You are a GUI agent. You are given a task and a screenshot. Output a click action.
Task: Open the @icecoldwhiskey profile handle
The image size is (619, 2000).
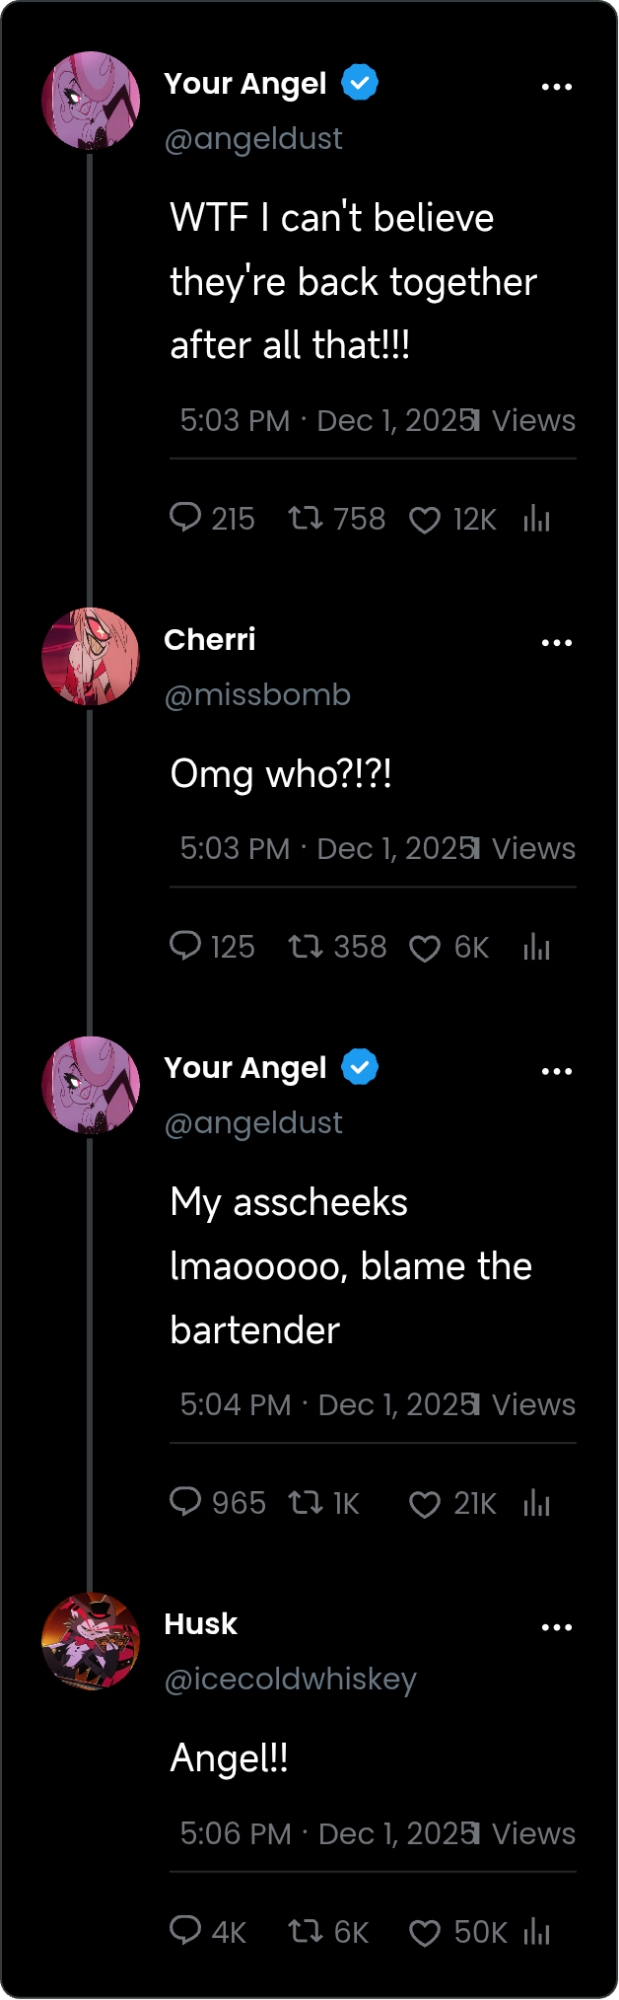click(290, 1678)
